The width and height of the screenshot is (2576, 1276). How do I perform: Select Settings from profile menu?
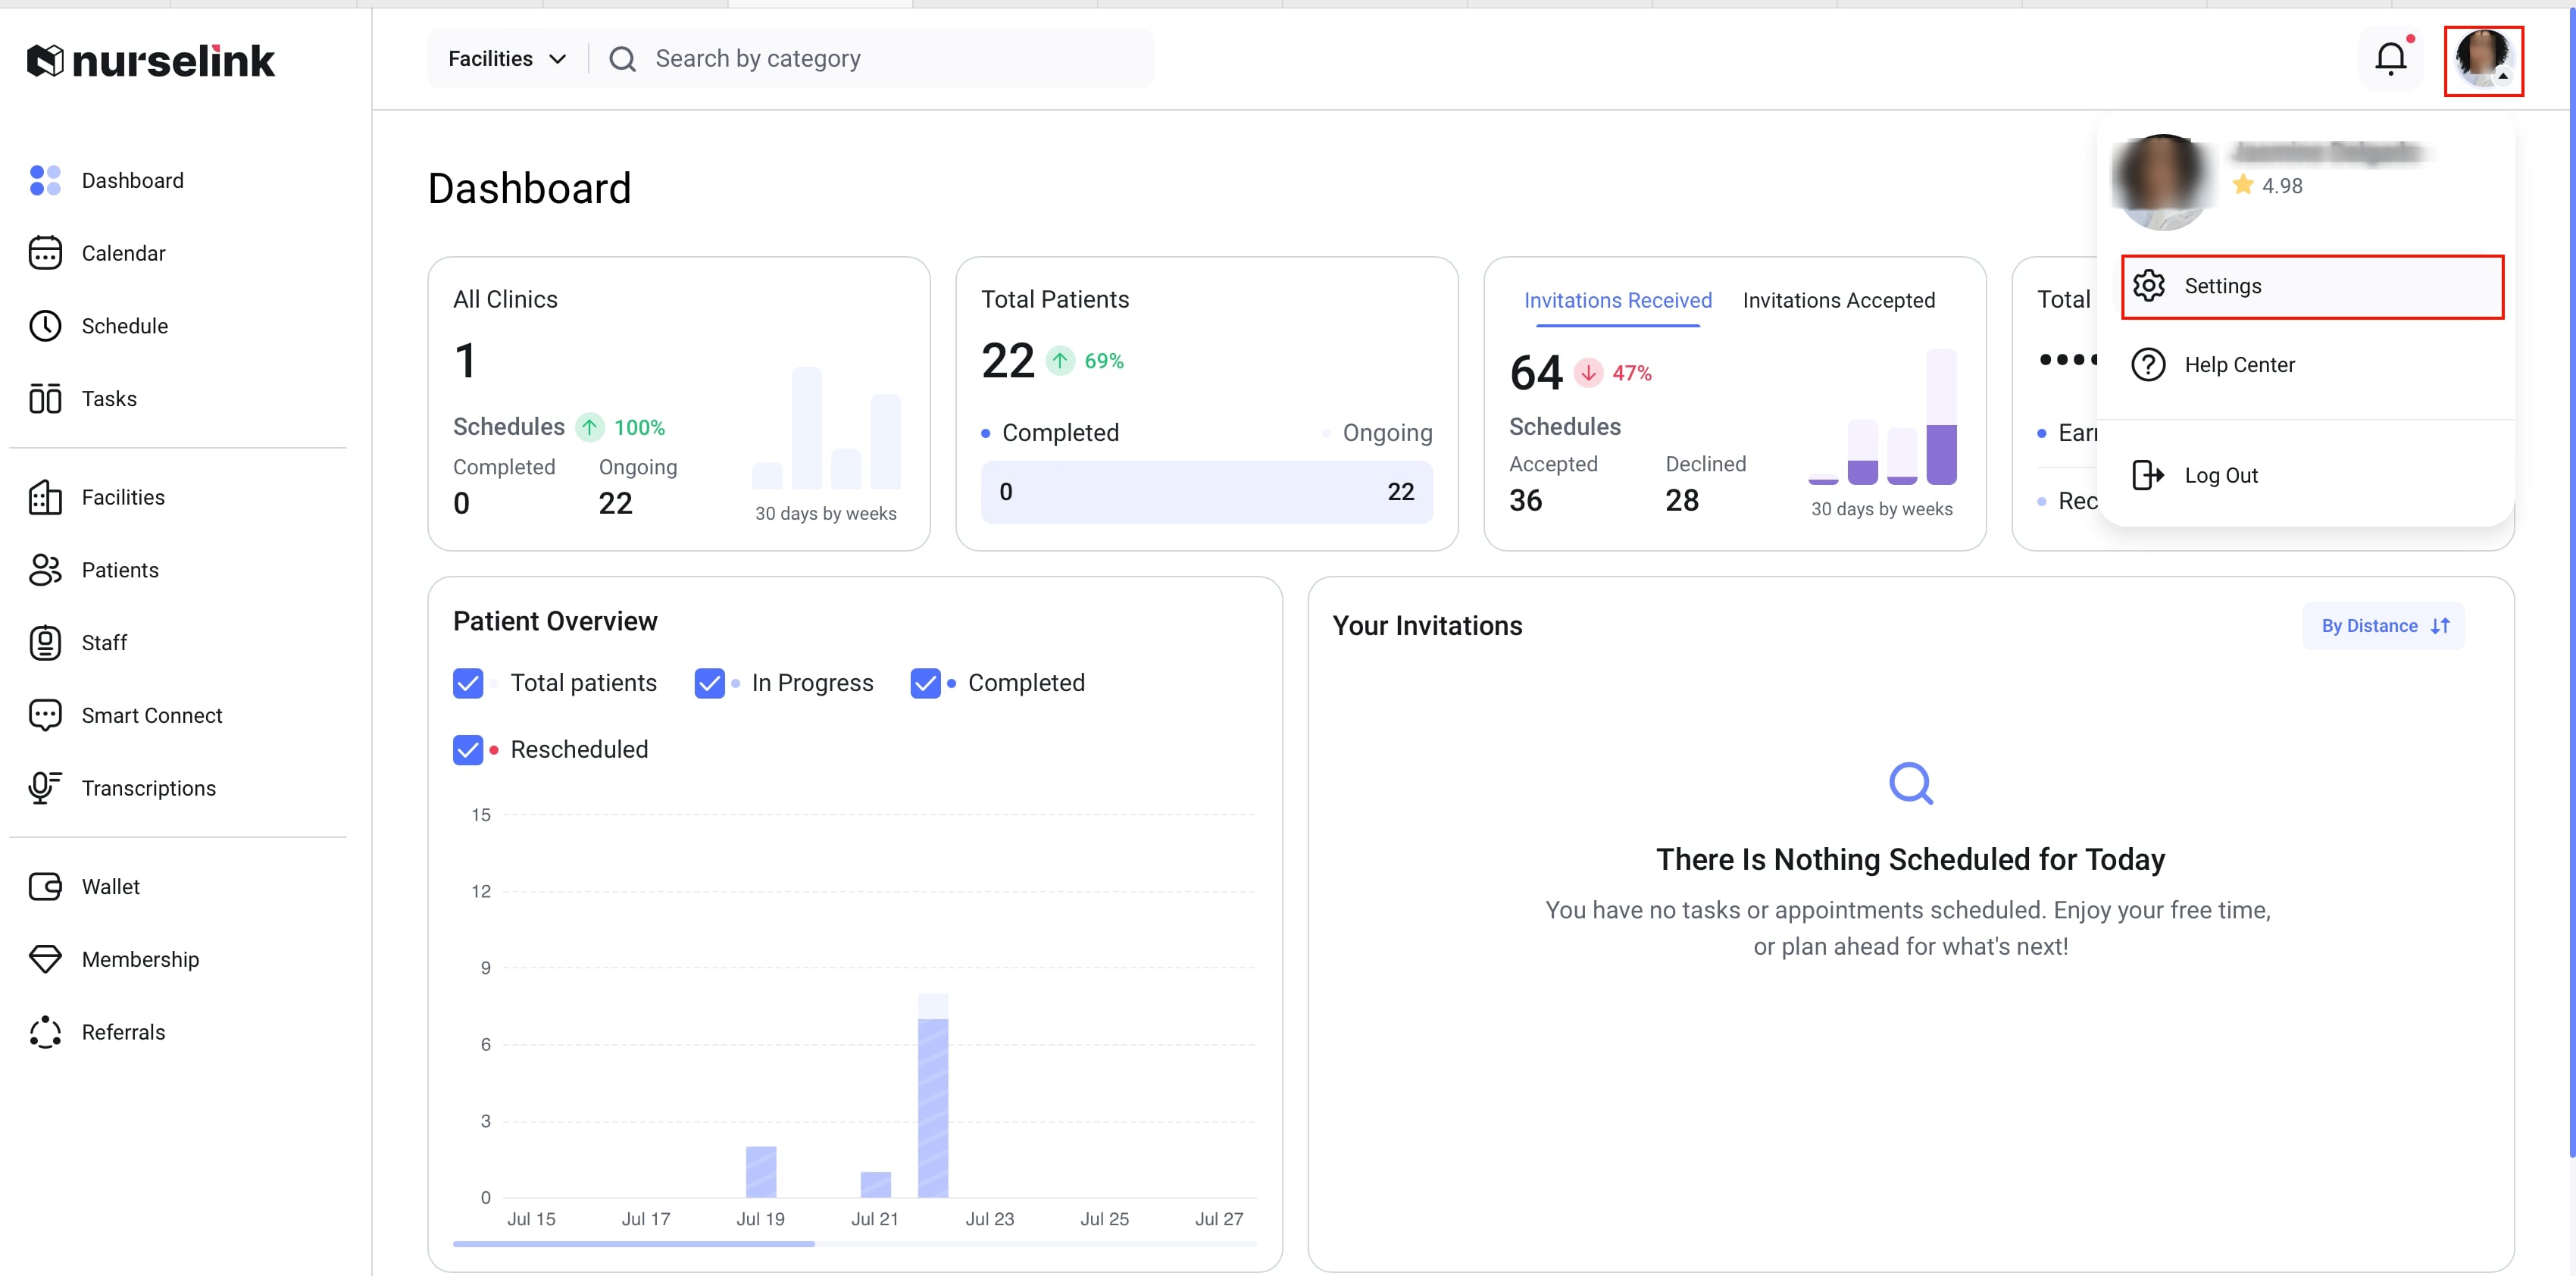(x=2311, y=287)
